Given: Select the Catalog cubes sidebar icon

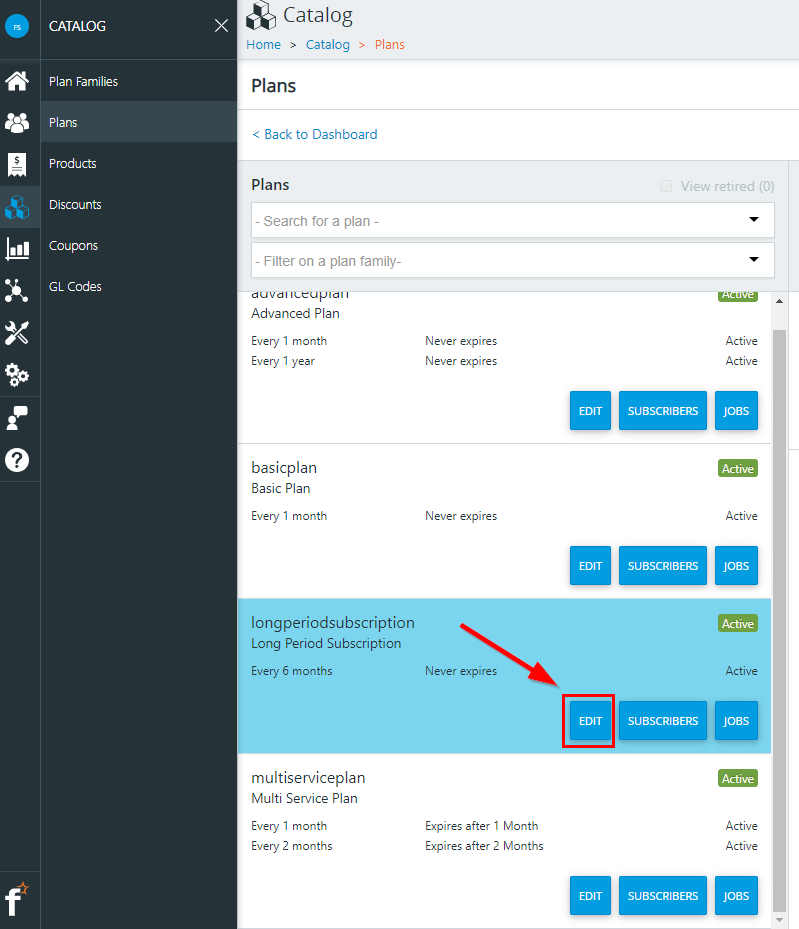Looking at the screenshot, I should coord(17,207).
